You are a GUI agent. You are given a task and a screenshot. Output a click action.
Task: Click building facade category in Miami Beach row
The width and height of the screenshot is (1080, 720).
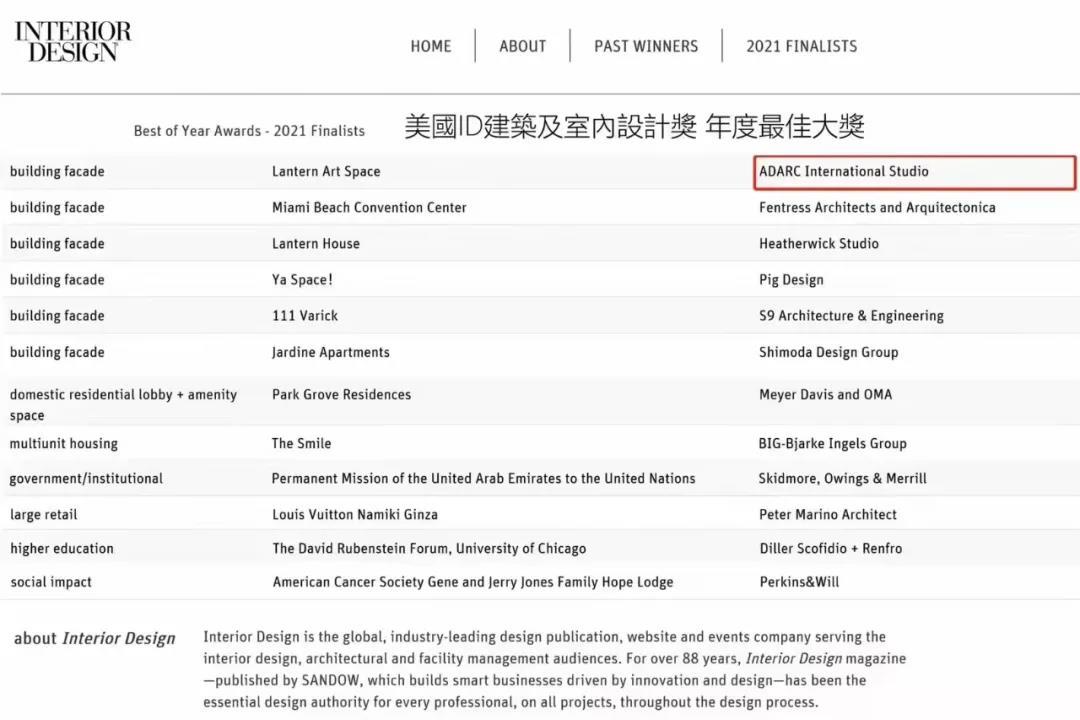57,207
